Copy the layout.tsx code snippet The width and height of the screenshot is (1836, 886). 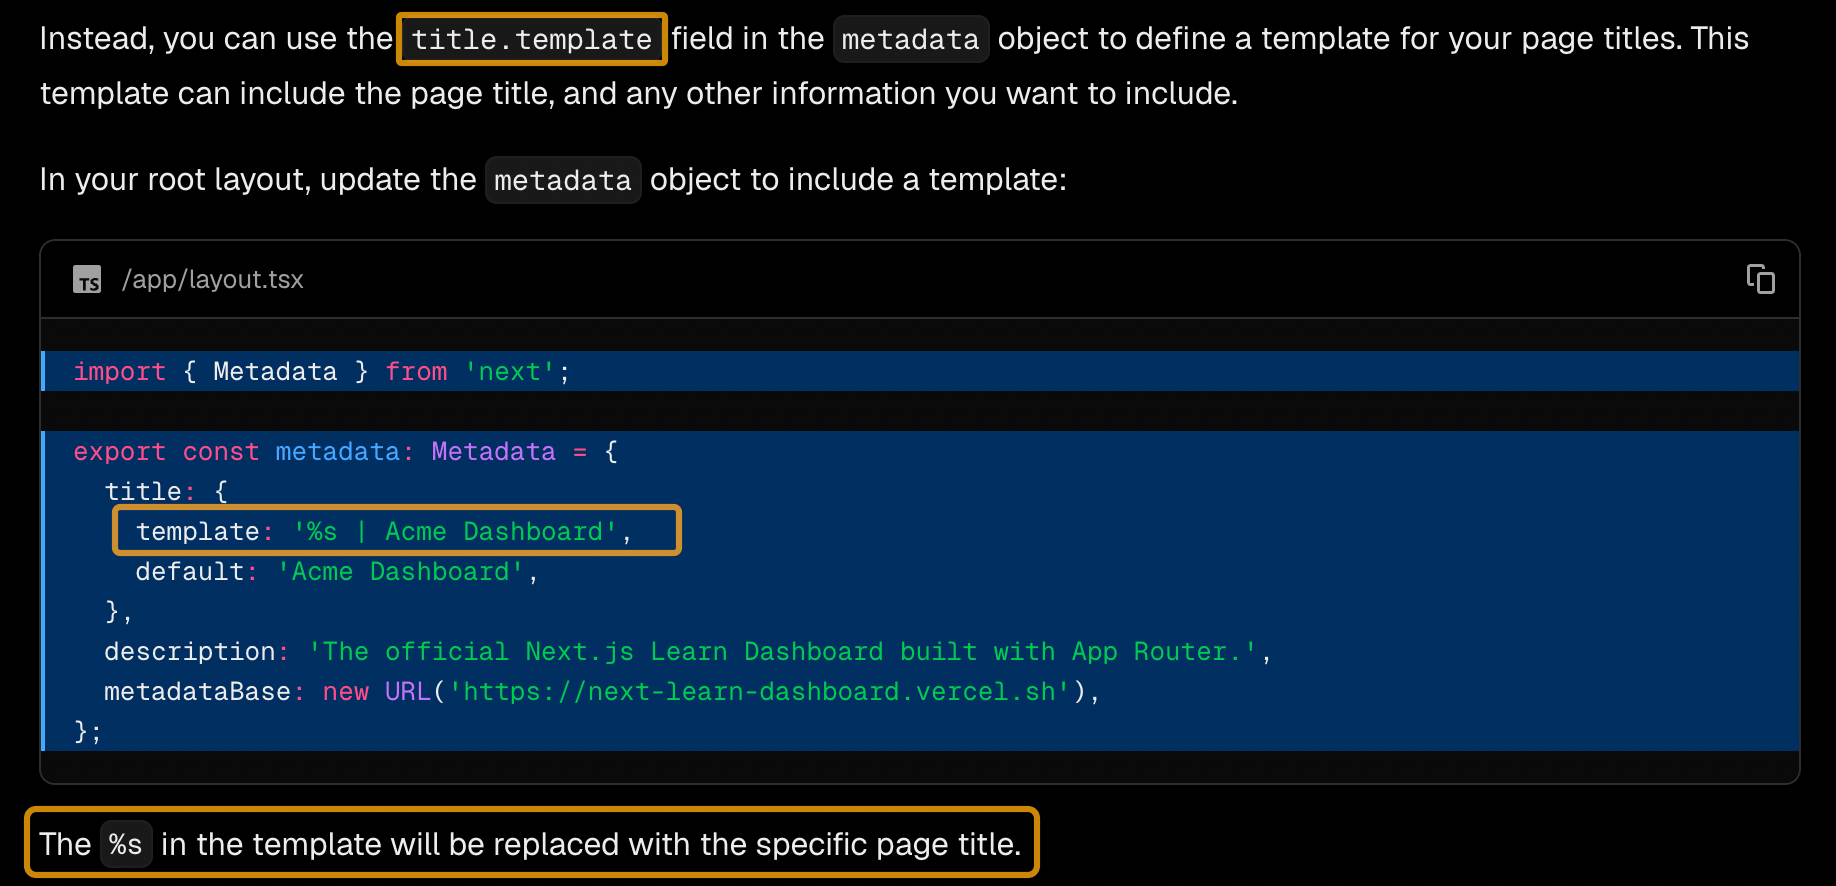[1760, 279]
